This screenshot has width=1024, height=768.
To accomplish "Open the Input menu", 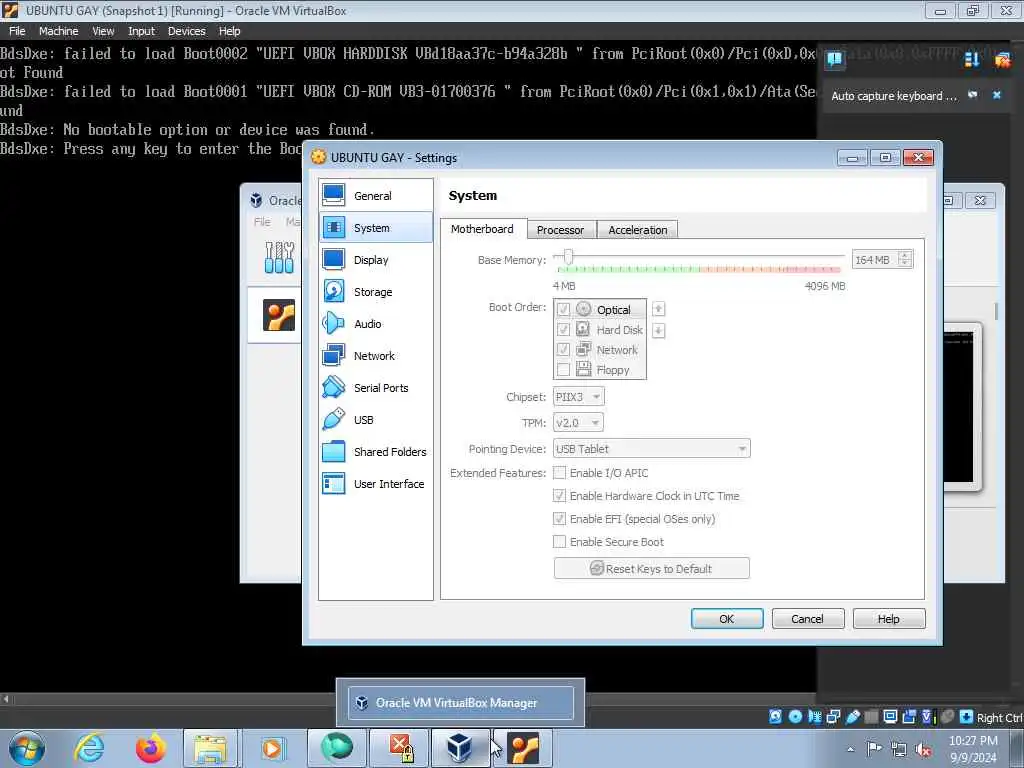I will 141,31.
